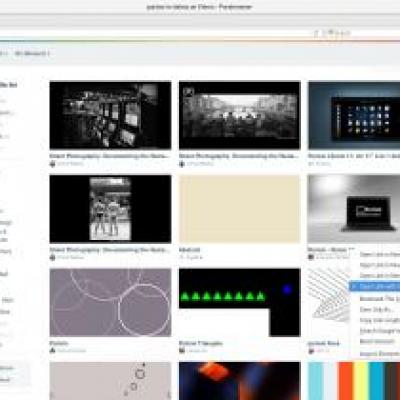The width and height of the screenshot is (400, 400).
Task: Open the green triangles video thumbnail
Action: (240, 302)
